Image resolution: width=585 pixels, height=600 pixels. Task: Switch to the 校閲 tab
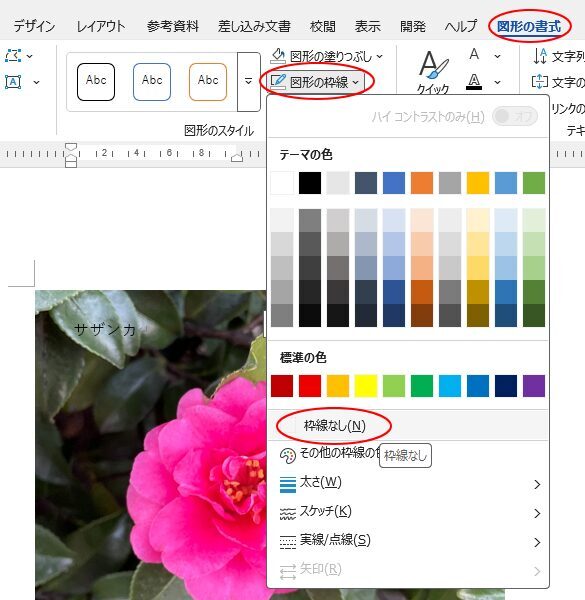point(323,26)
